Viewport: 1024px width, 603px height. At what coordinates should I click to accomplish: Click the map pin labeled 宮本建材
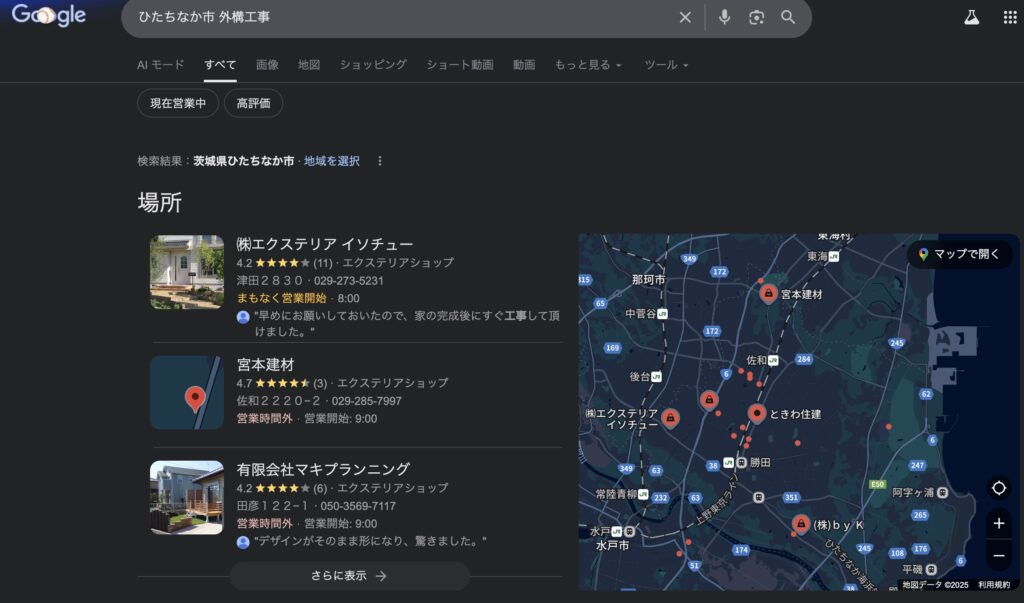[x=768, y=293]
